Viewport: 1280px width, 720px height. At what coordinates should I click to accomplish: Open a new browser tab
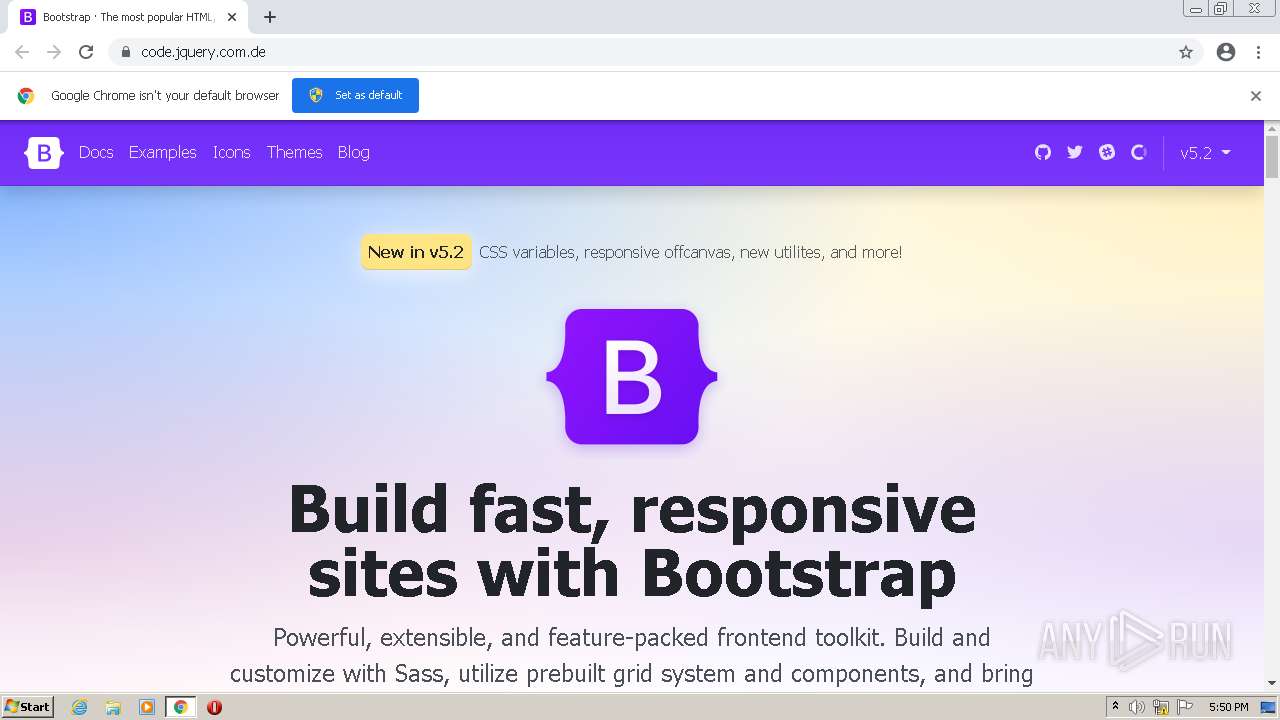point(270,17)
